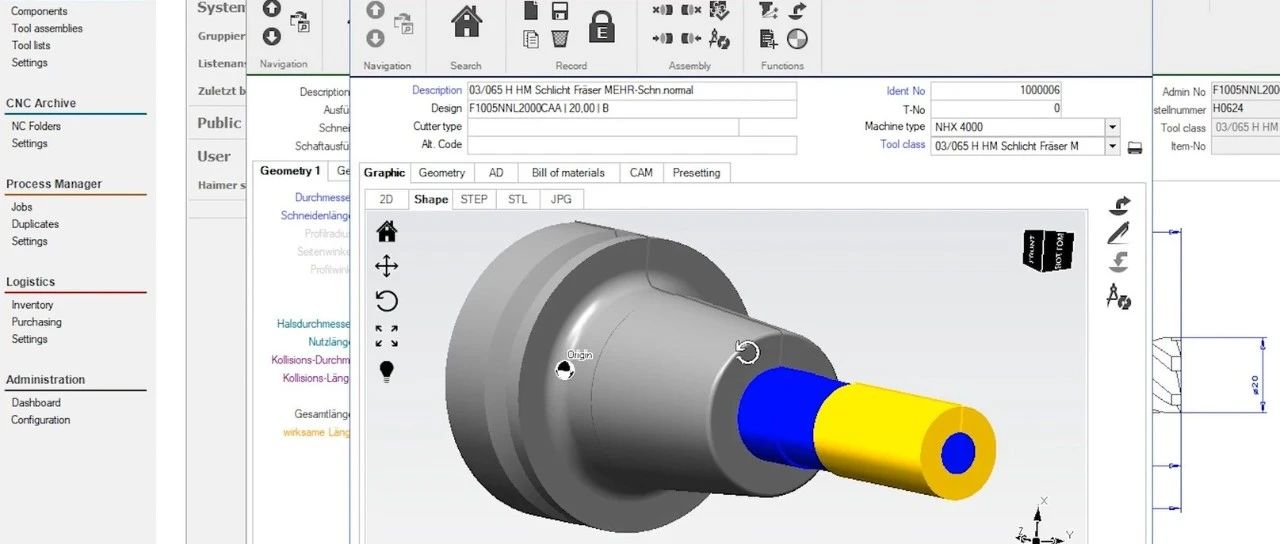Click the Description input field

click(631, 90)
